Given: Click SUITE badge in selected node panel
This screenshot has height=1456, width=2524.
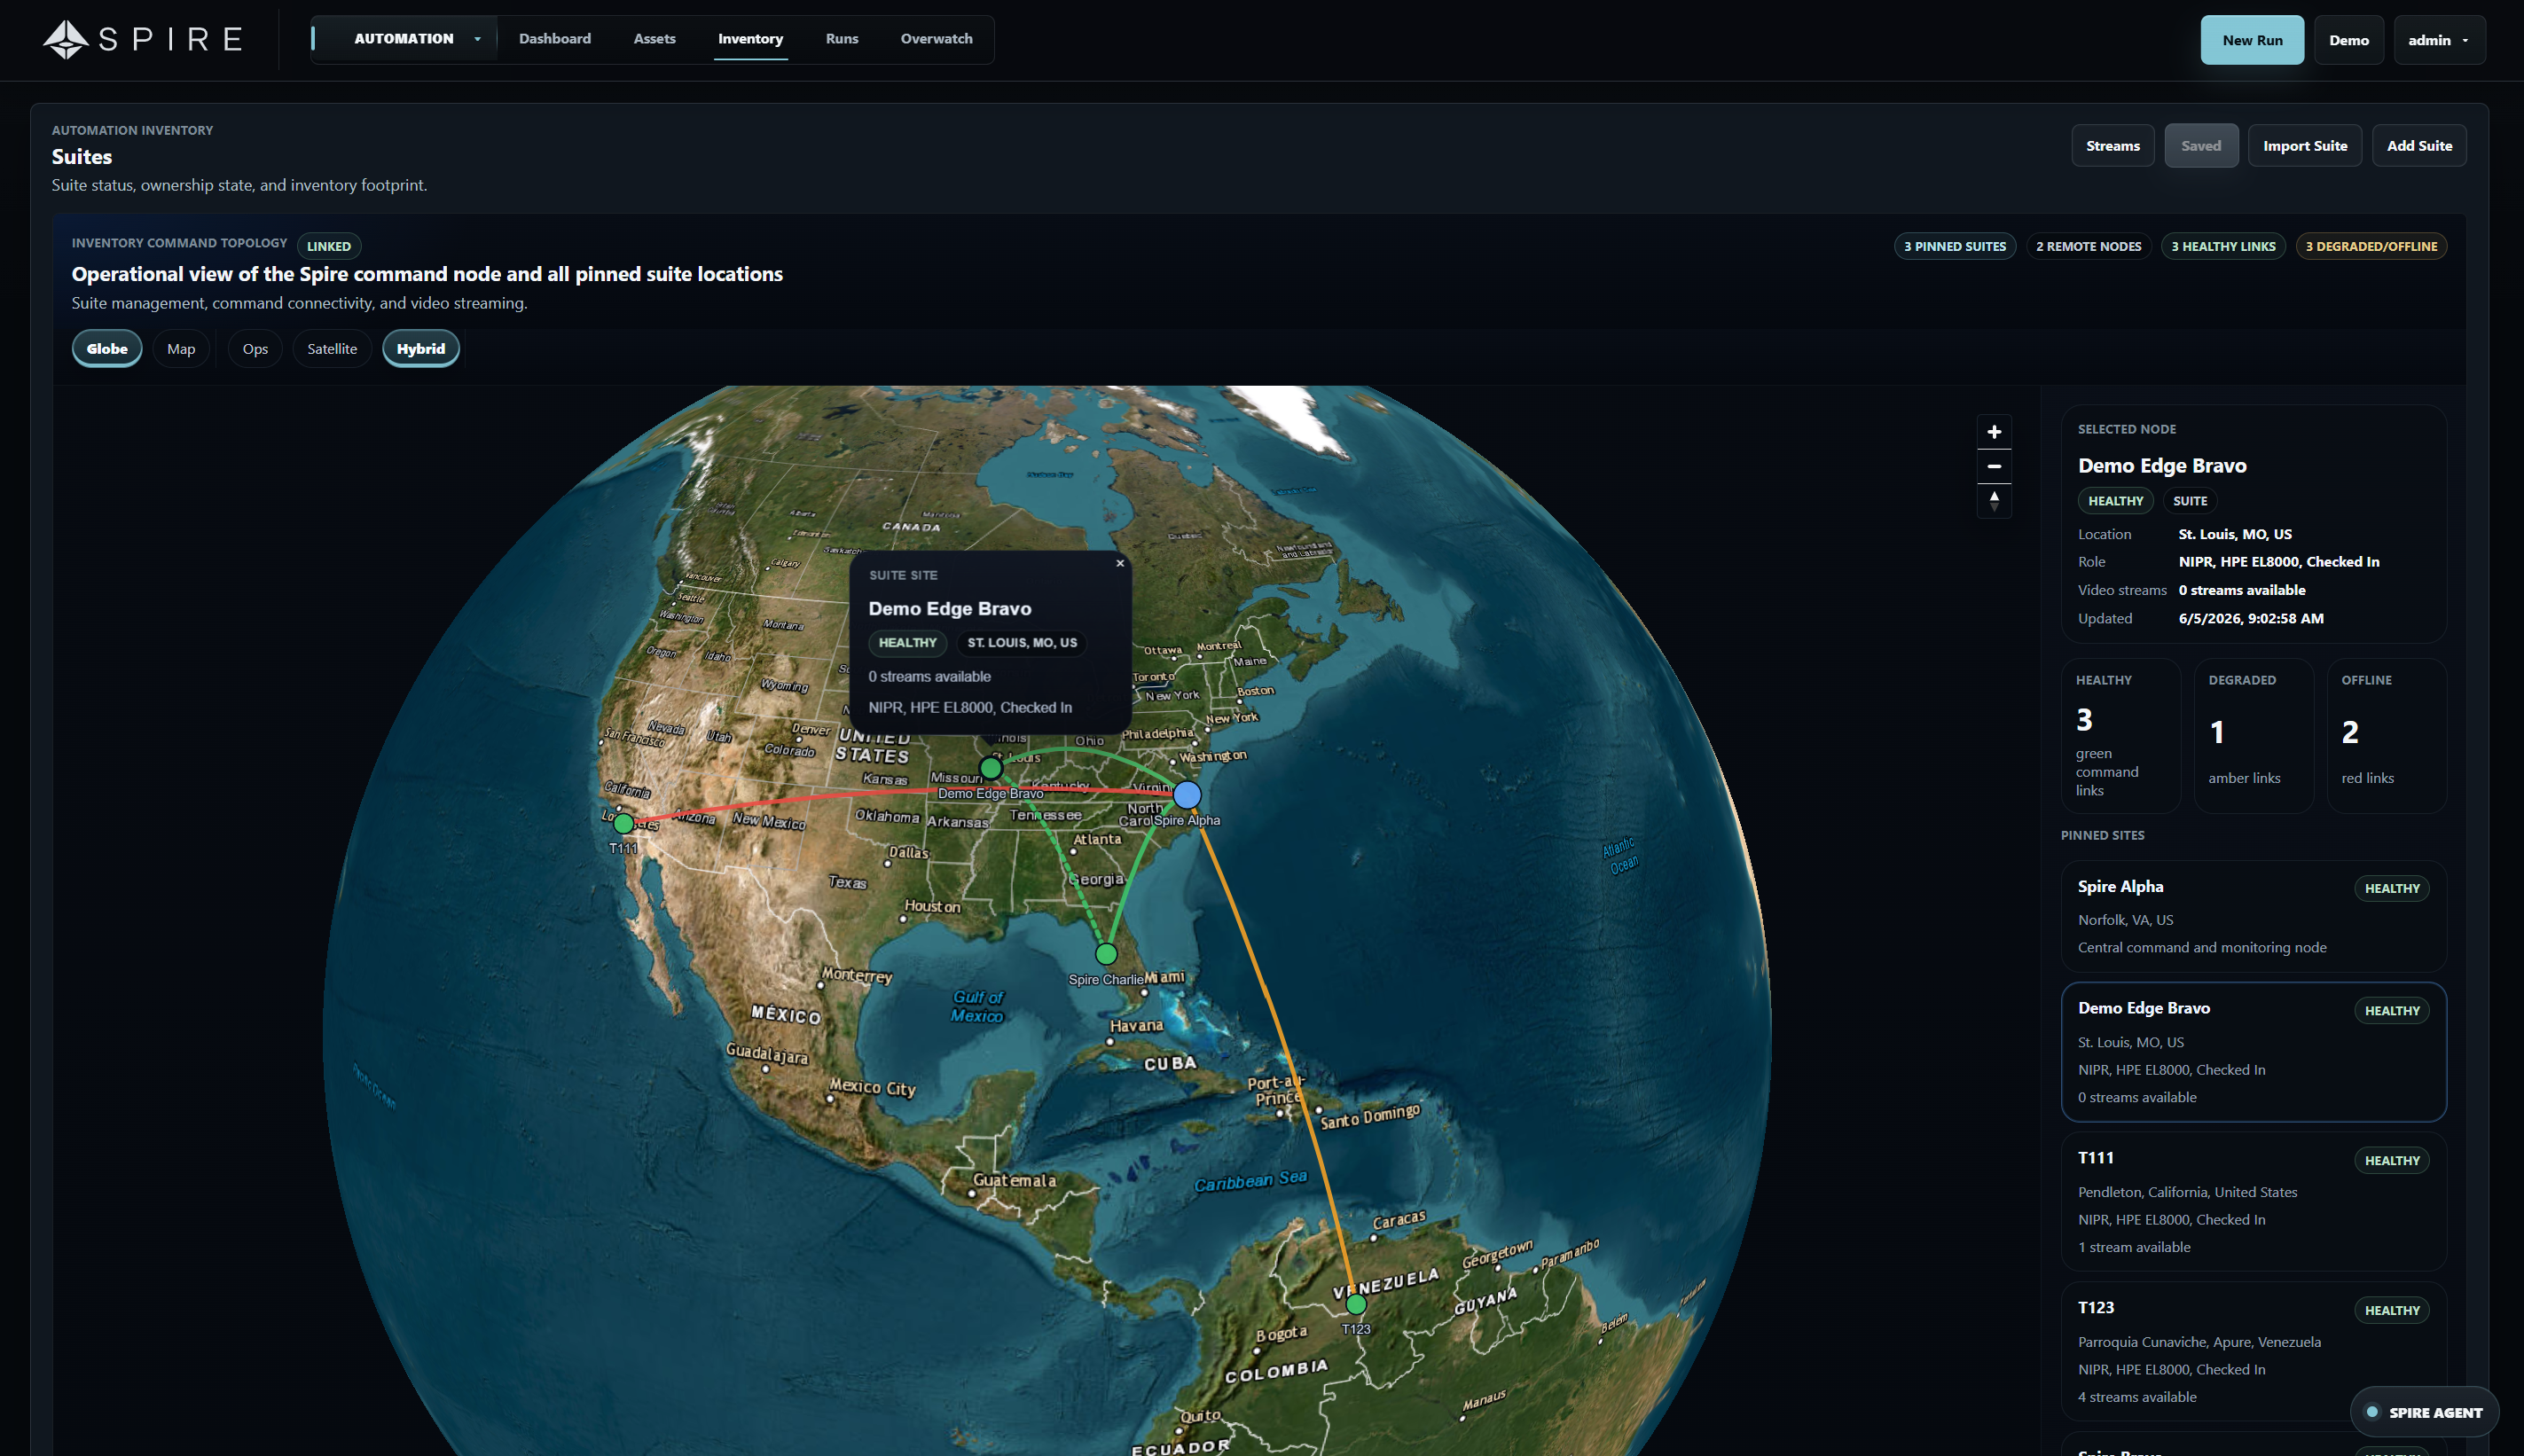Looking at the screenshot, I should (x=2189, y=501).
